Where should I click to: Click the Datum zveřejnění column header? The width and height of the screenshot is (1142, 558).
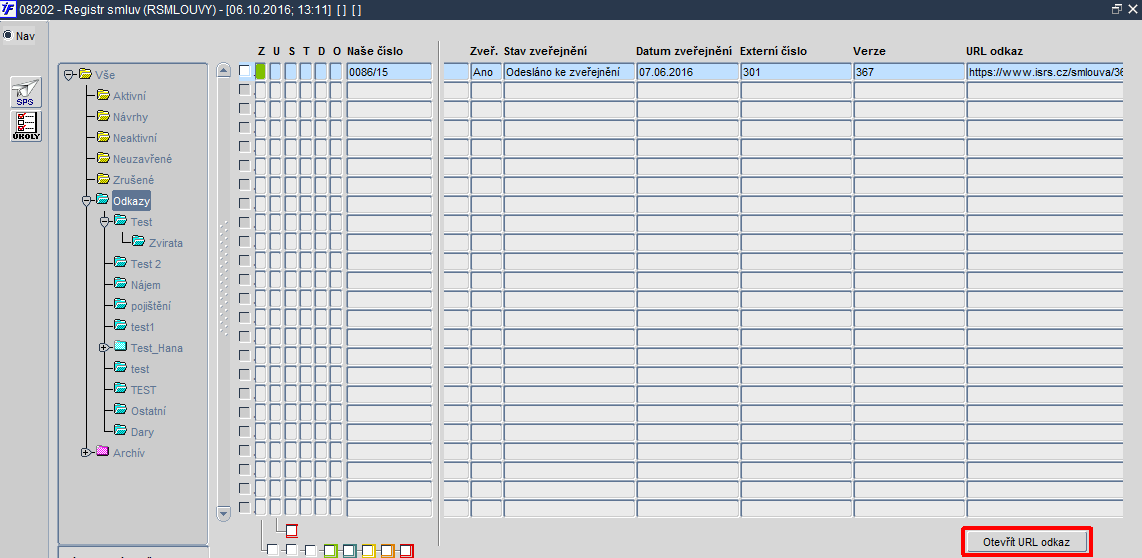(684, 51)
